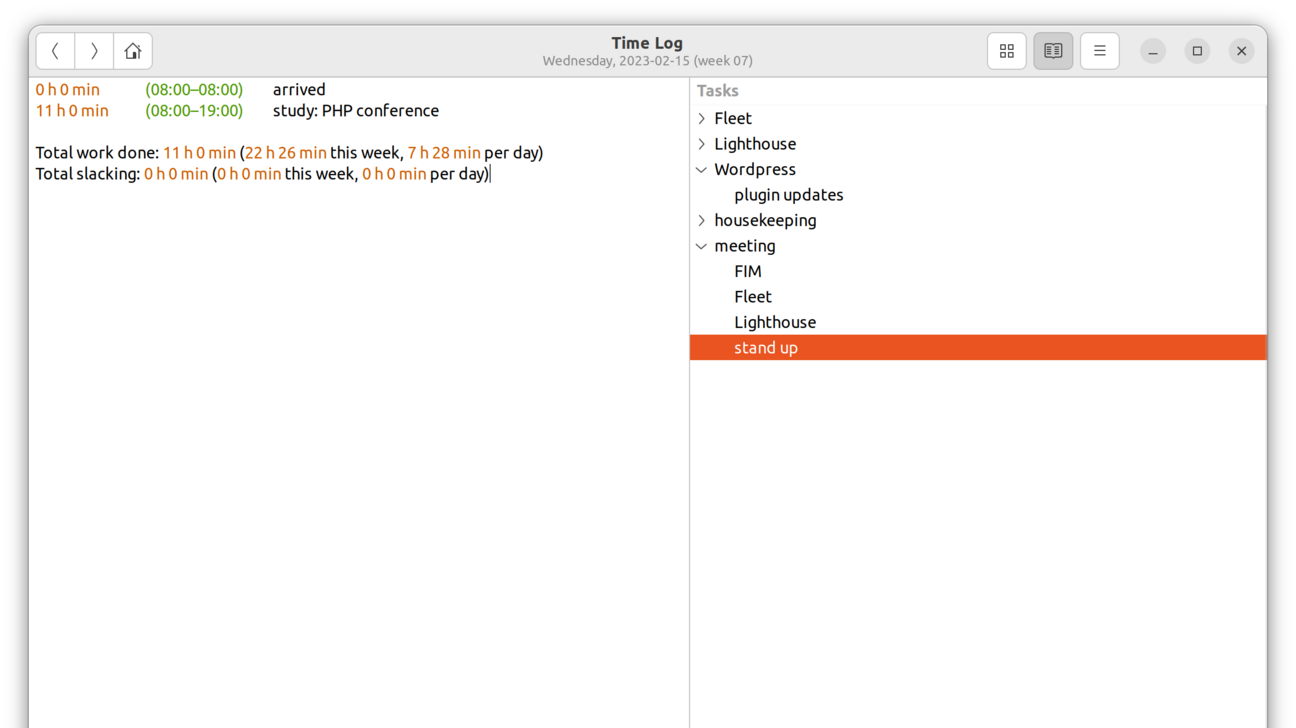Open the grid view switcher button

[1006, 51]
